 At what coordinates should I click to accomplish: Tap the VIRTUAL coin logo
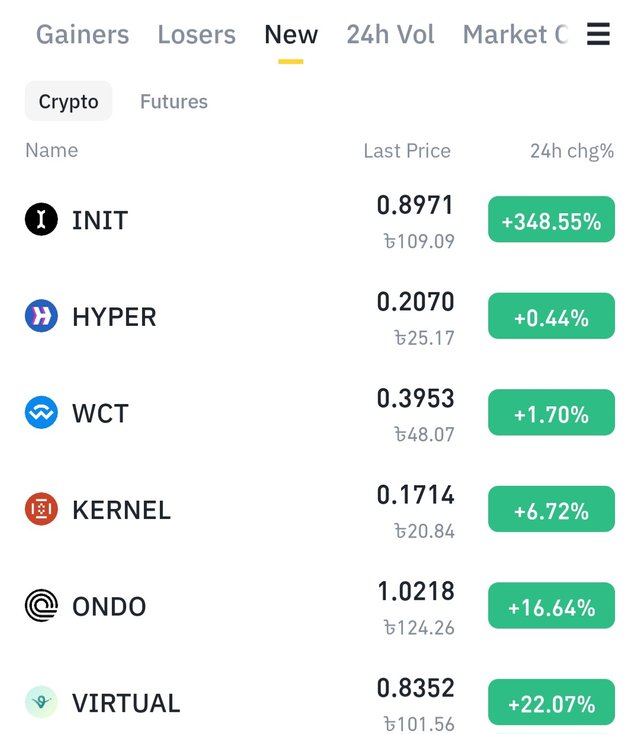click(41, 702)
